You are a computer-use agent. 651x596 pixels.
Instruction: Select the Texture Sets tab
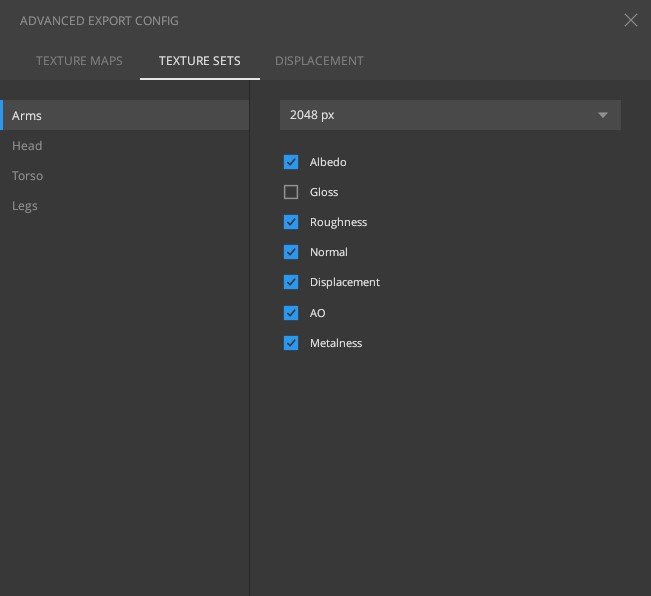coord(200,61)
